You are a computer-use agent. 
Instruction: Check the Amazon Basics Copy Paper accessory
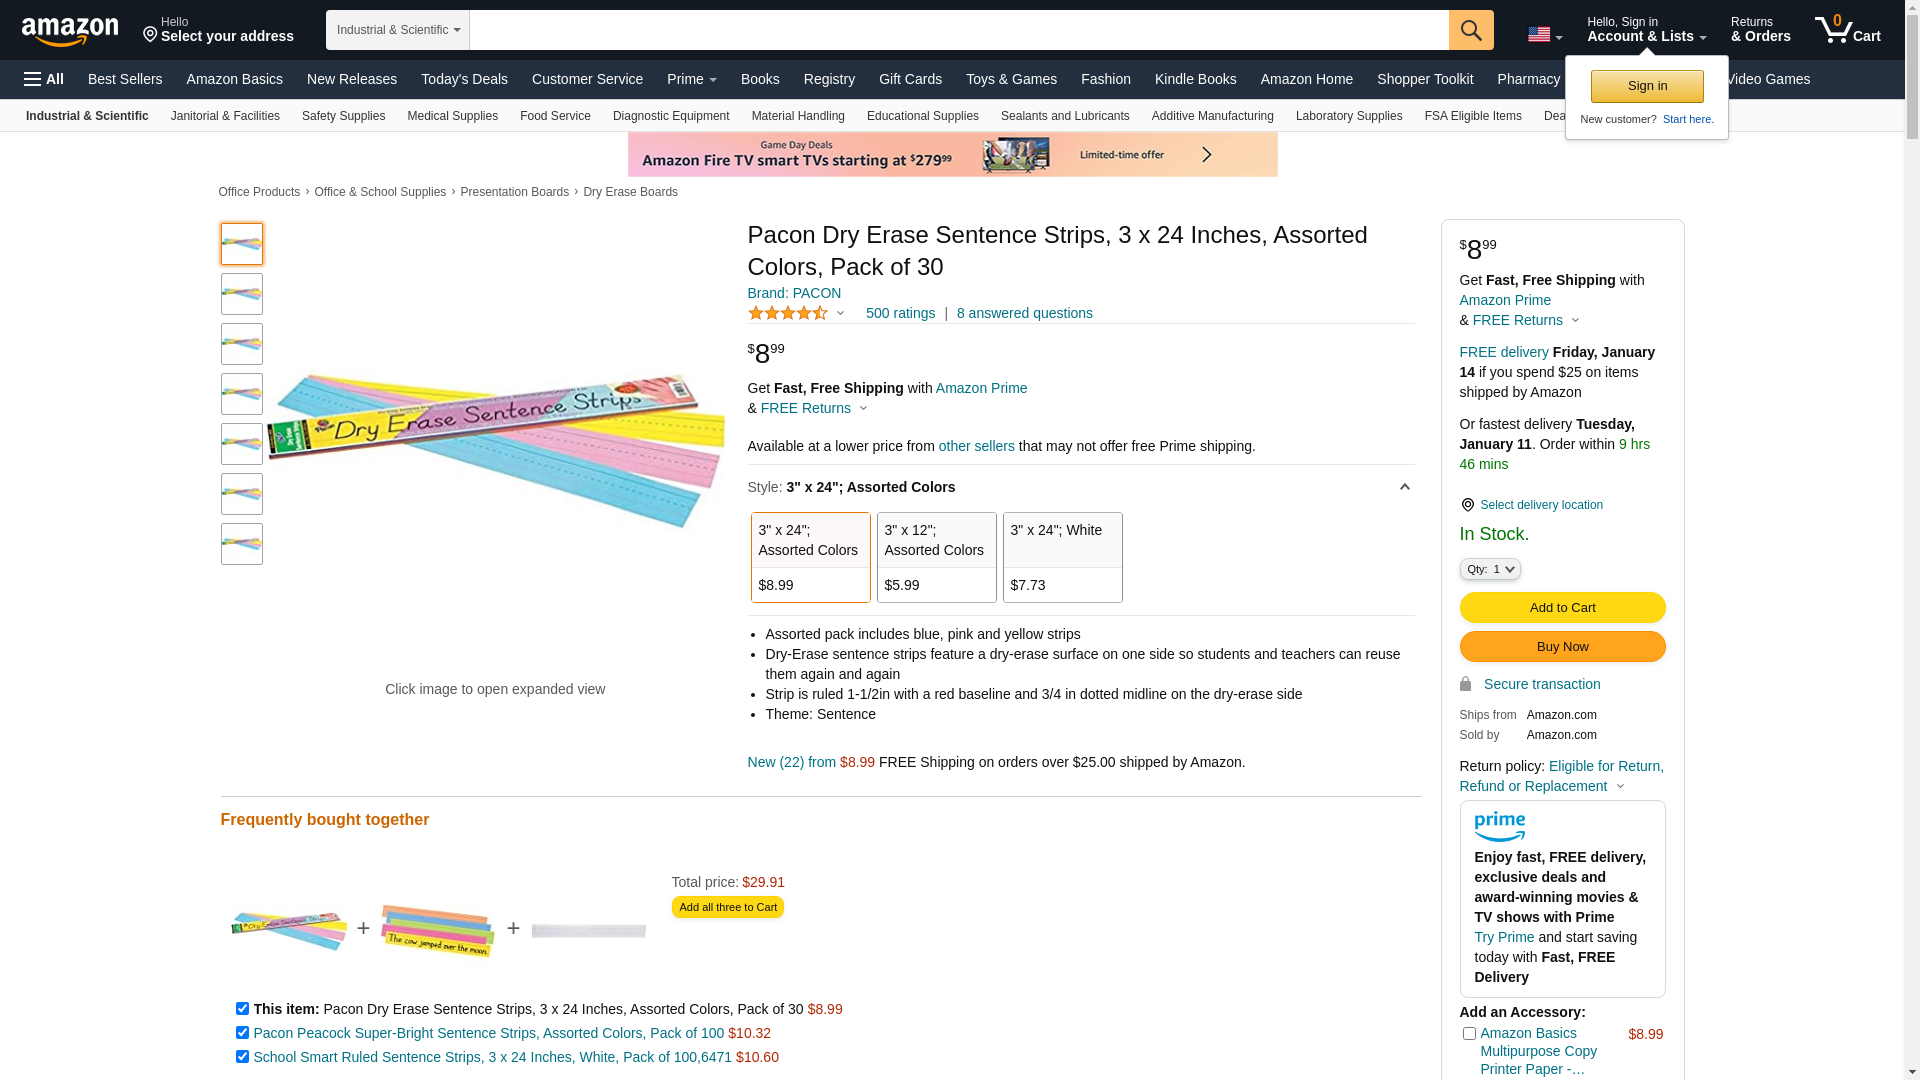tap(1469, 1034)
